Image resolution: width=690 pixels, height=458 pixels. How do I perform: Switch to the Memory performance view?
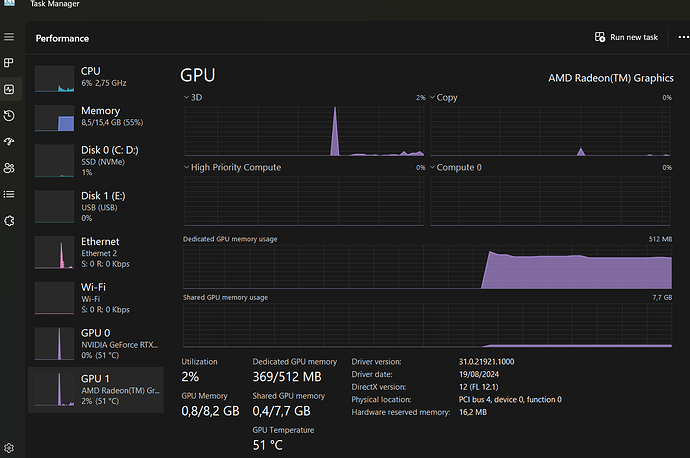coord(97,119)
